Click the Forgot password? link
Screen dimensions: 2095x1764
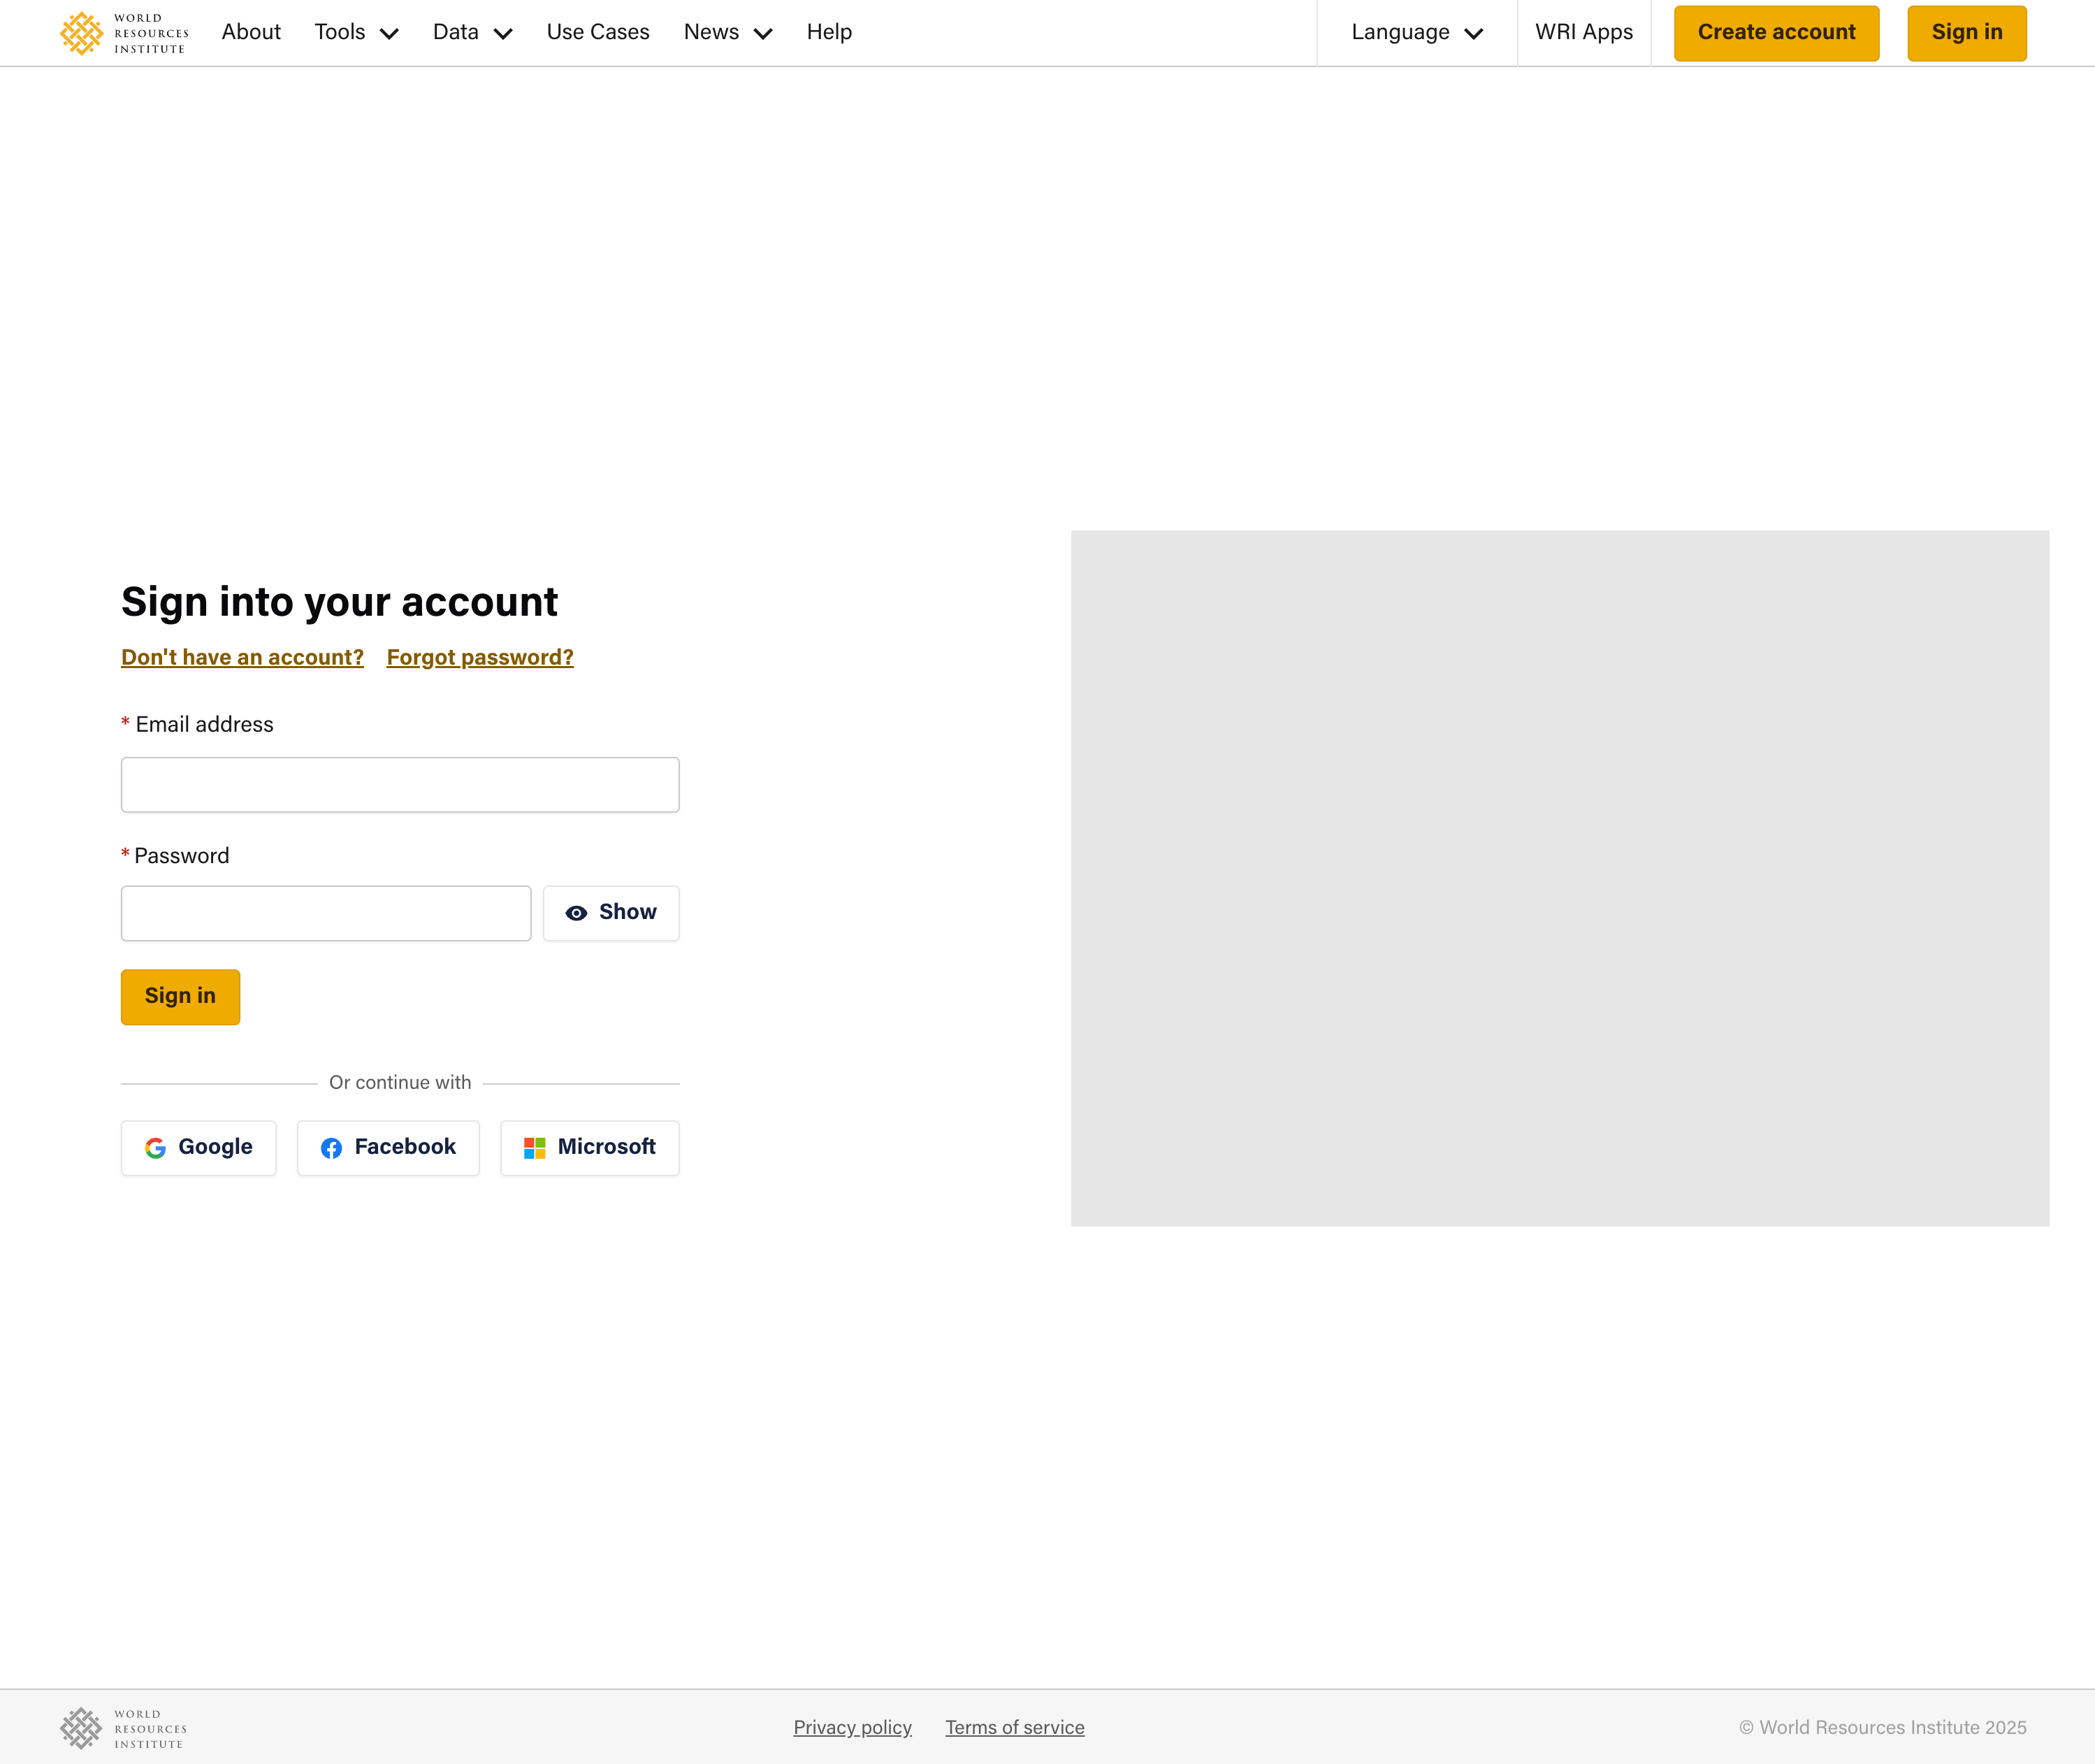click(x=480, y=657)
